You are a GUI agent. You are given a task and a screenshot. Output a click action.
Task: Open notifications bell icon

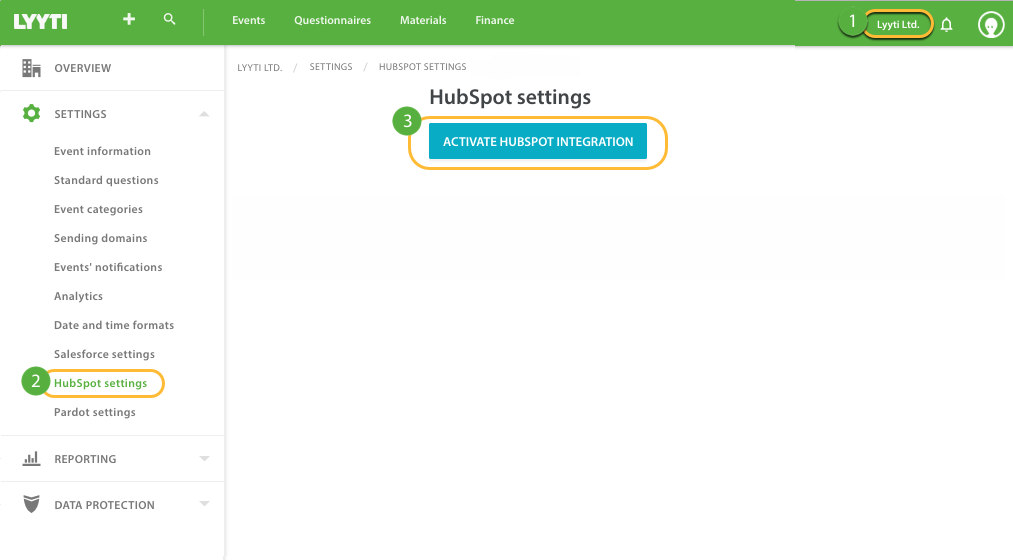[x=946, y=25]
